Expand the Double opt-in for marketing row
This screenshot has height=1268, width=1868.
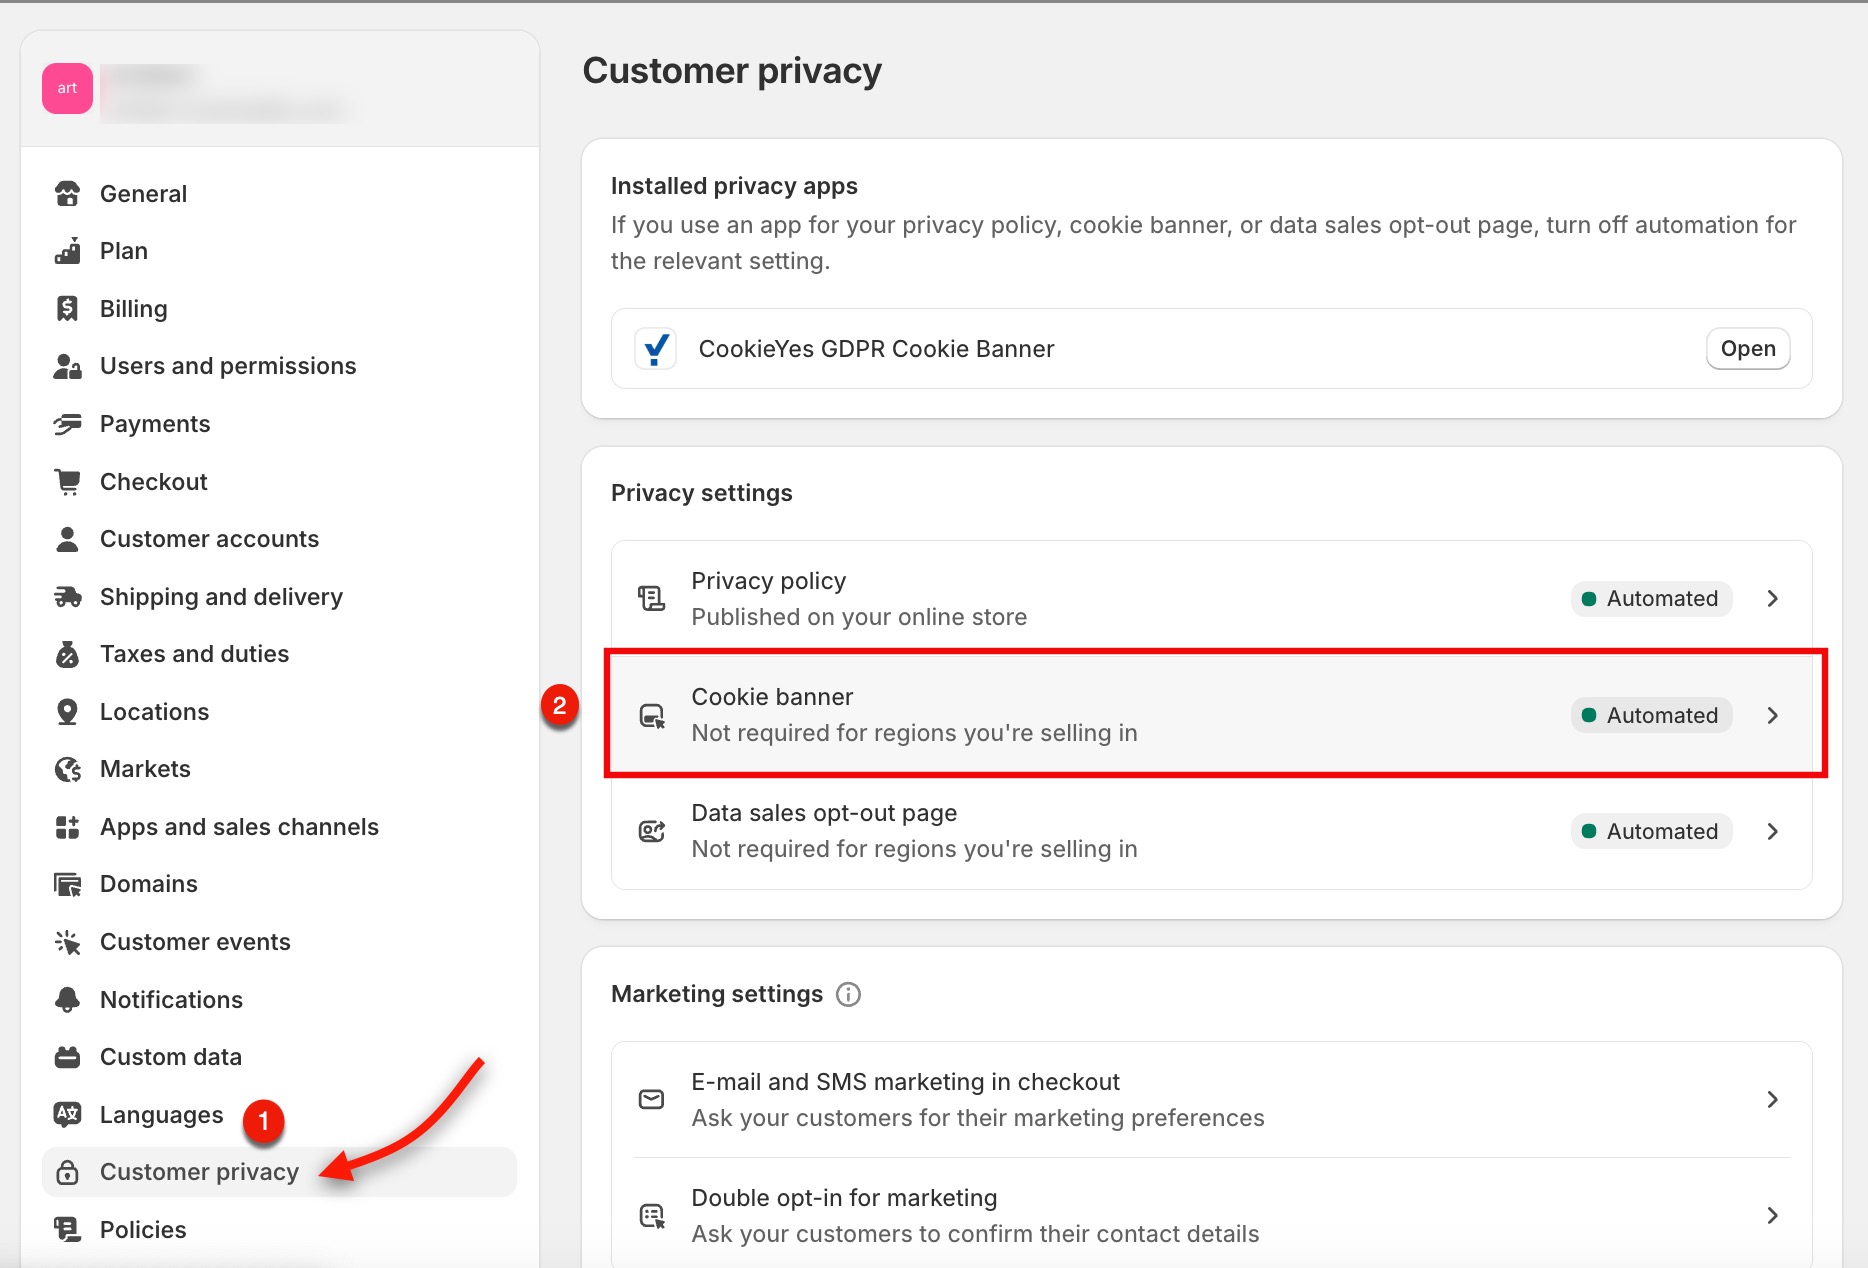tap(1772, 1215)
